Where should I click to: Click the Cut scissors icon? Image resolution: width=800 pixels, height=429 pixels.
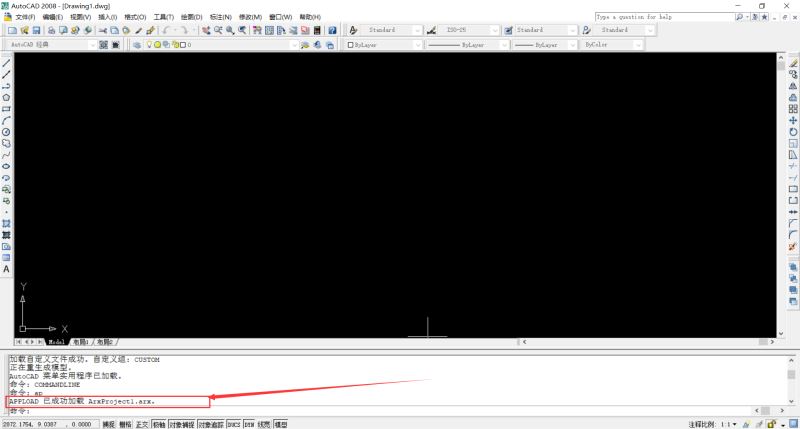pyautogui.click(x=103, y=31)
